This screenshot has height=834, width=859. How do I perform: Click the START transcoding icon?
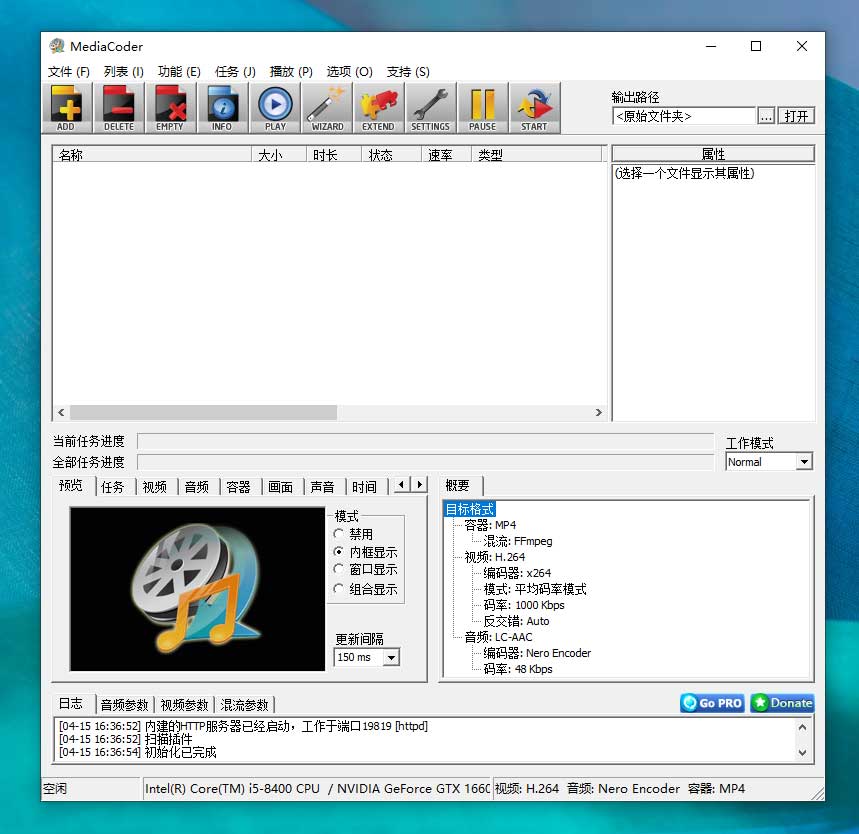coord(535,108)
